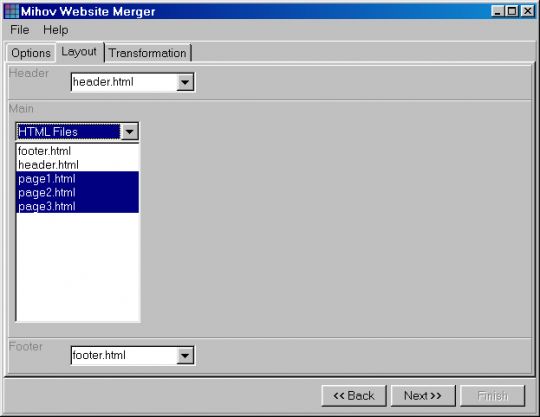Switch to the Options tab
The image size is (540, 417).
(x=31, y=53)
